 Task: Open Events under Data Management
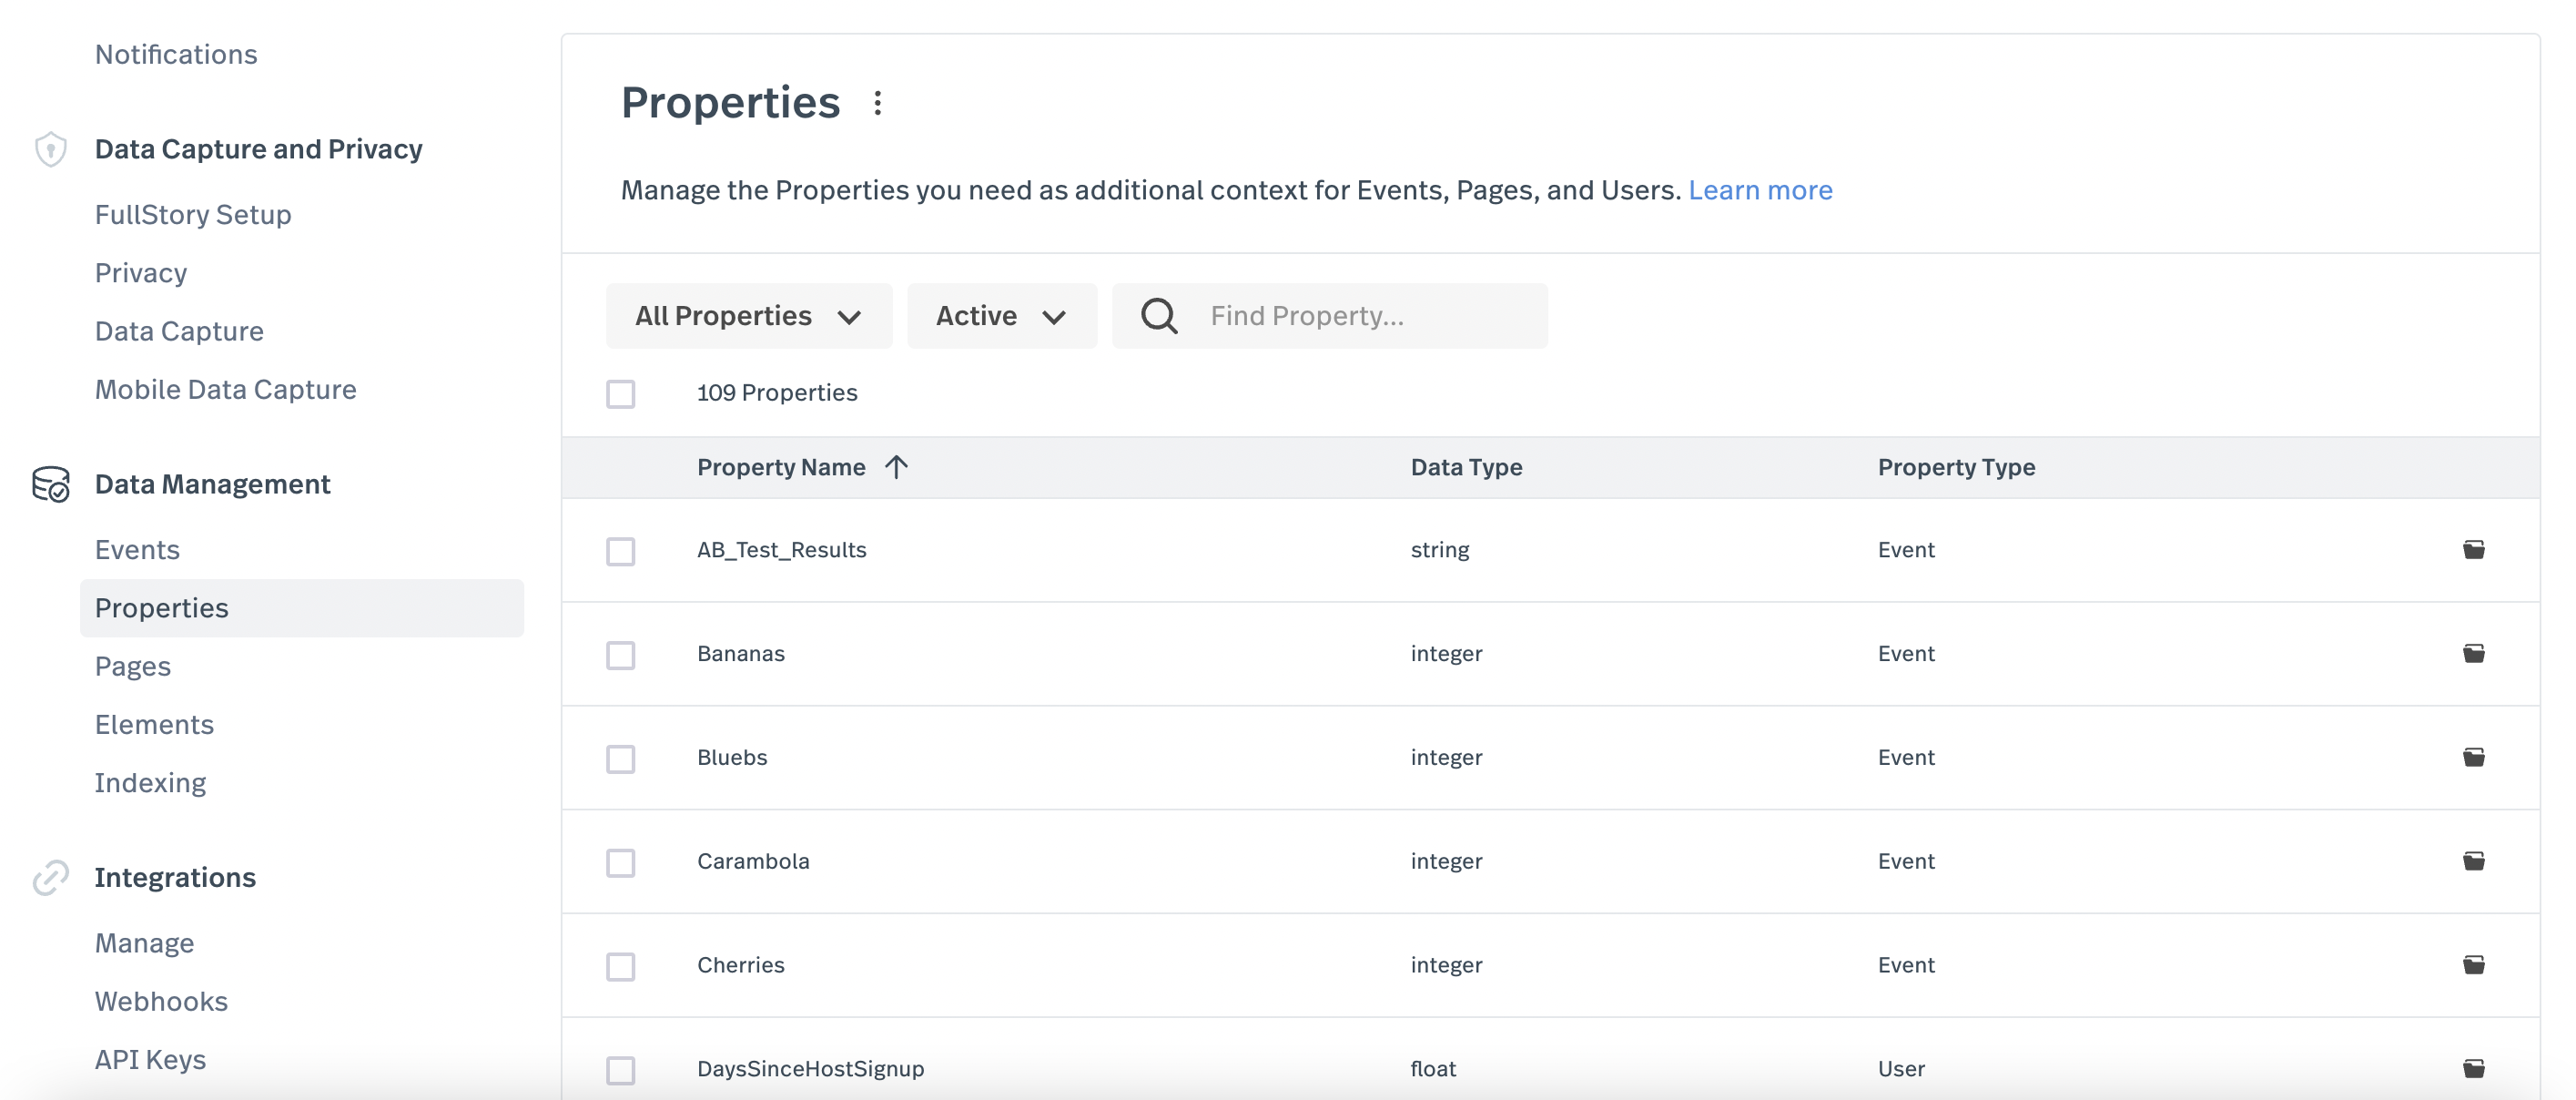point(137,550)
